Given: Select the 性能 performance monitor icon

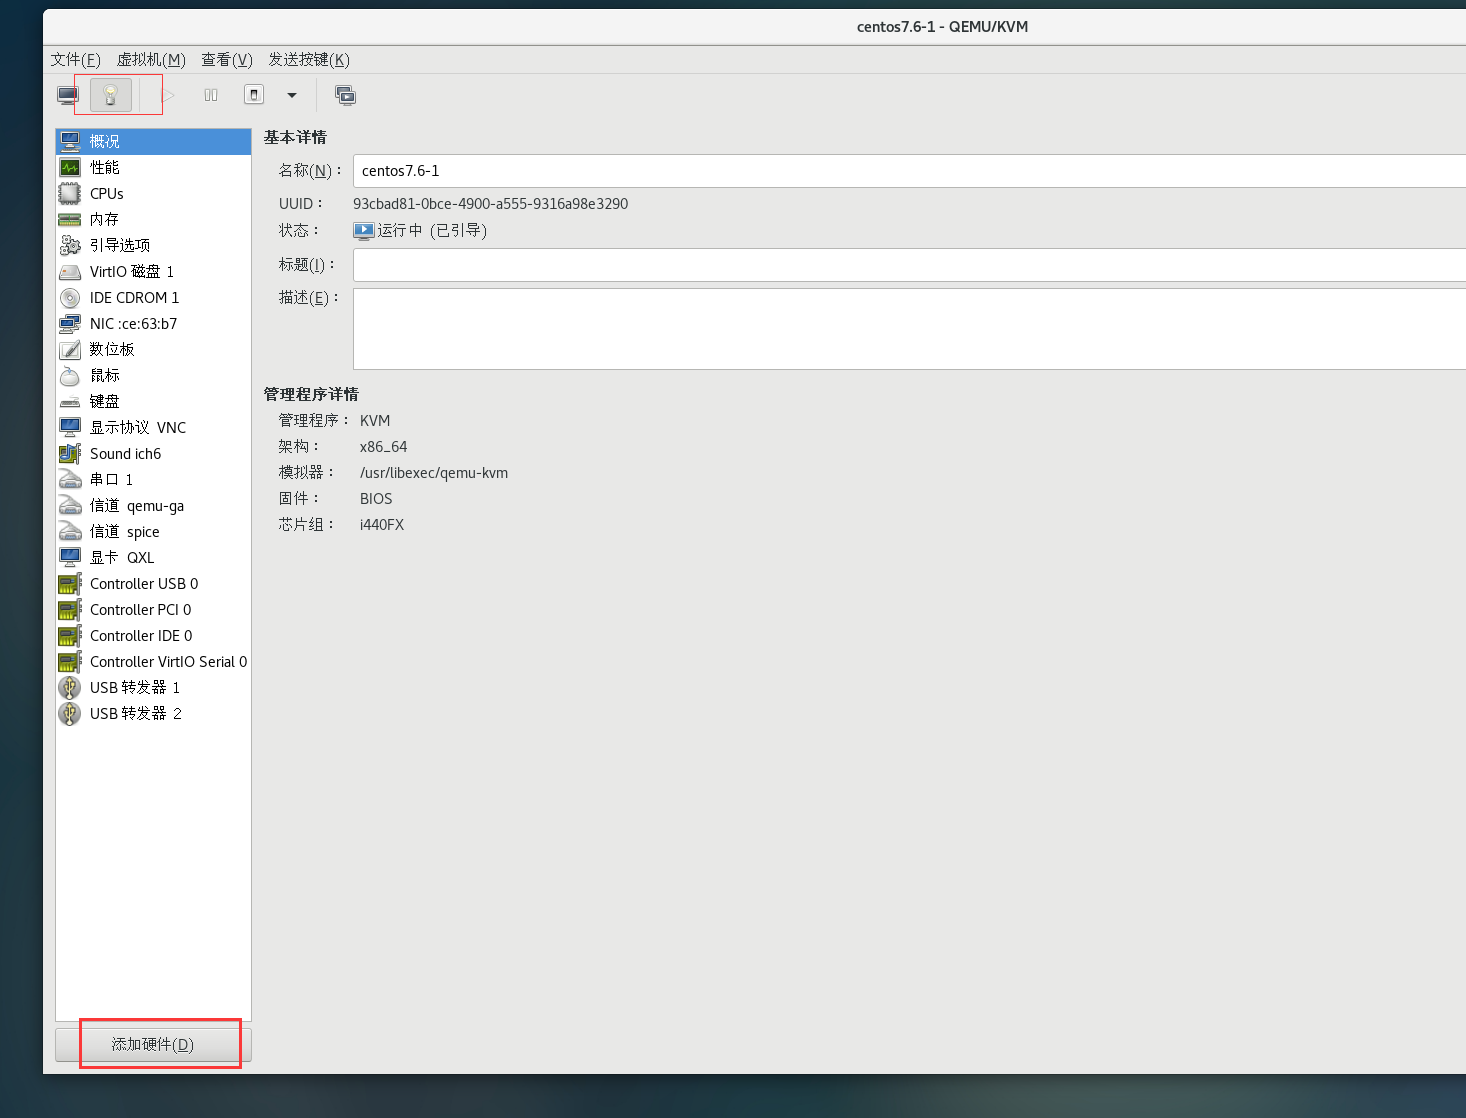Looking at the screenshot, I should [x=70, y=168].
